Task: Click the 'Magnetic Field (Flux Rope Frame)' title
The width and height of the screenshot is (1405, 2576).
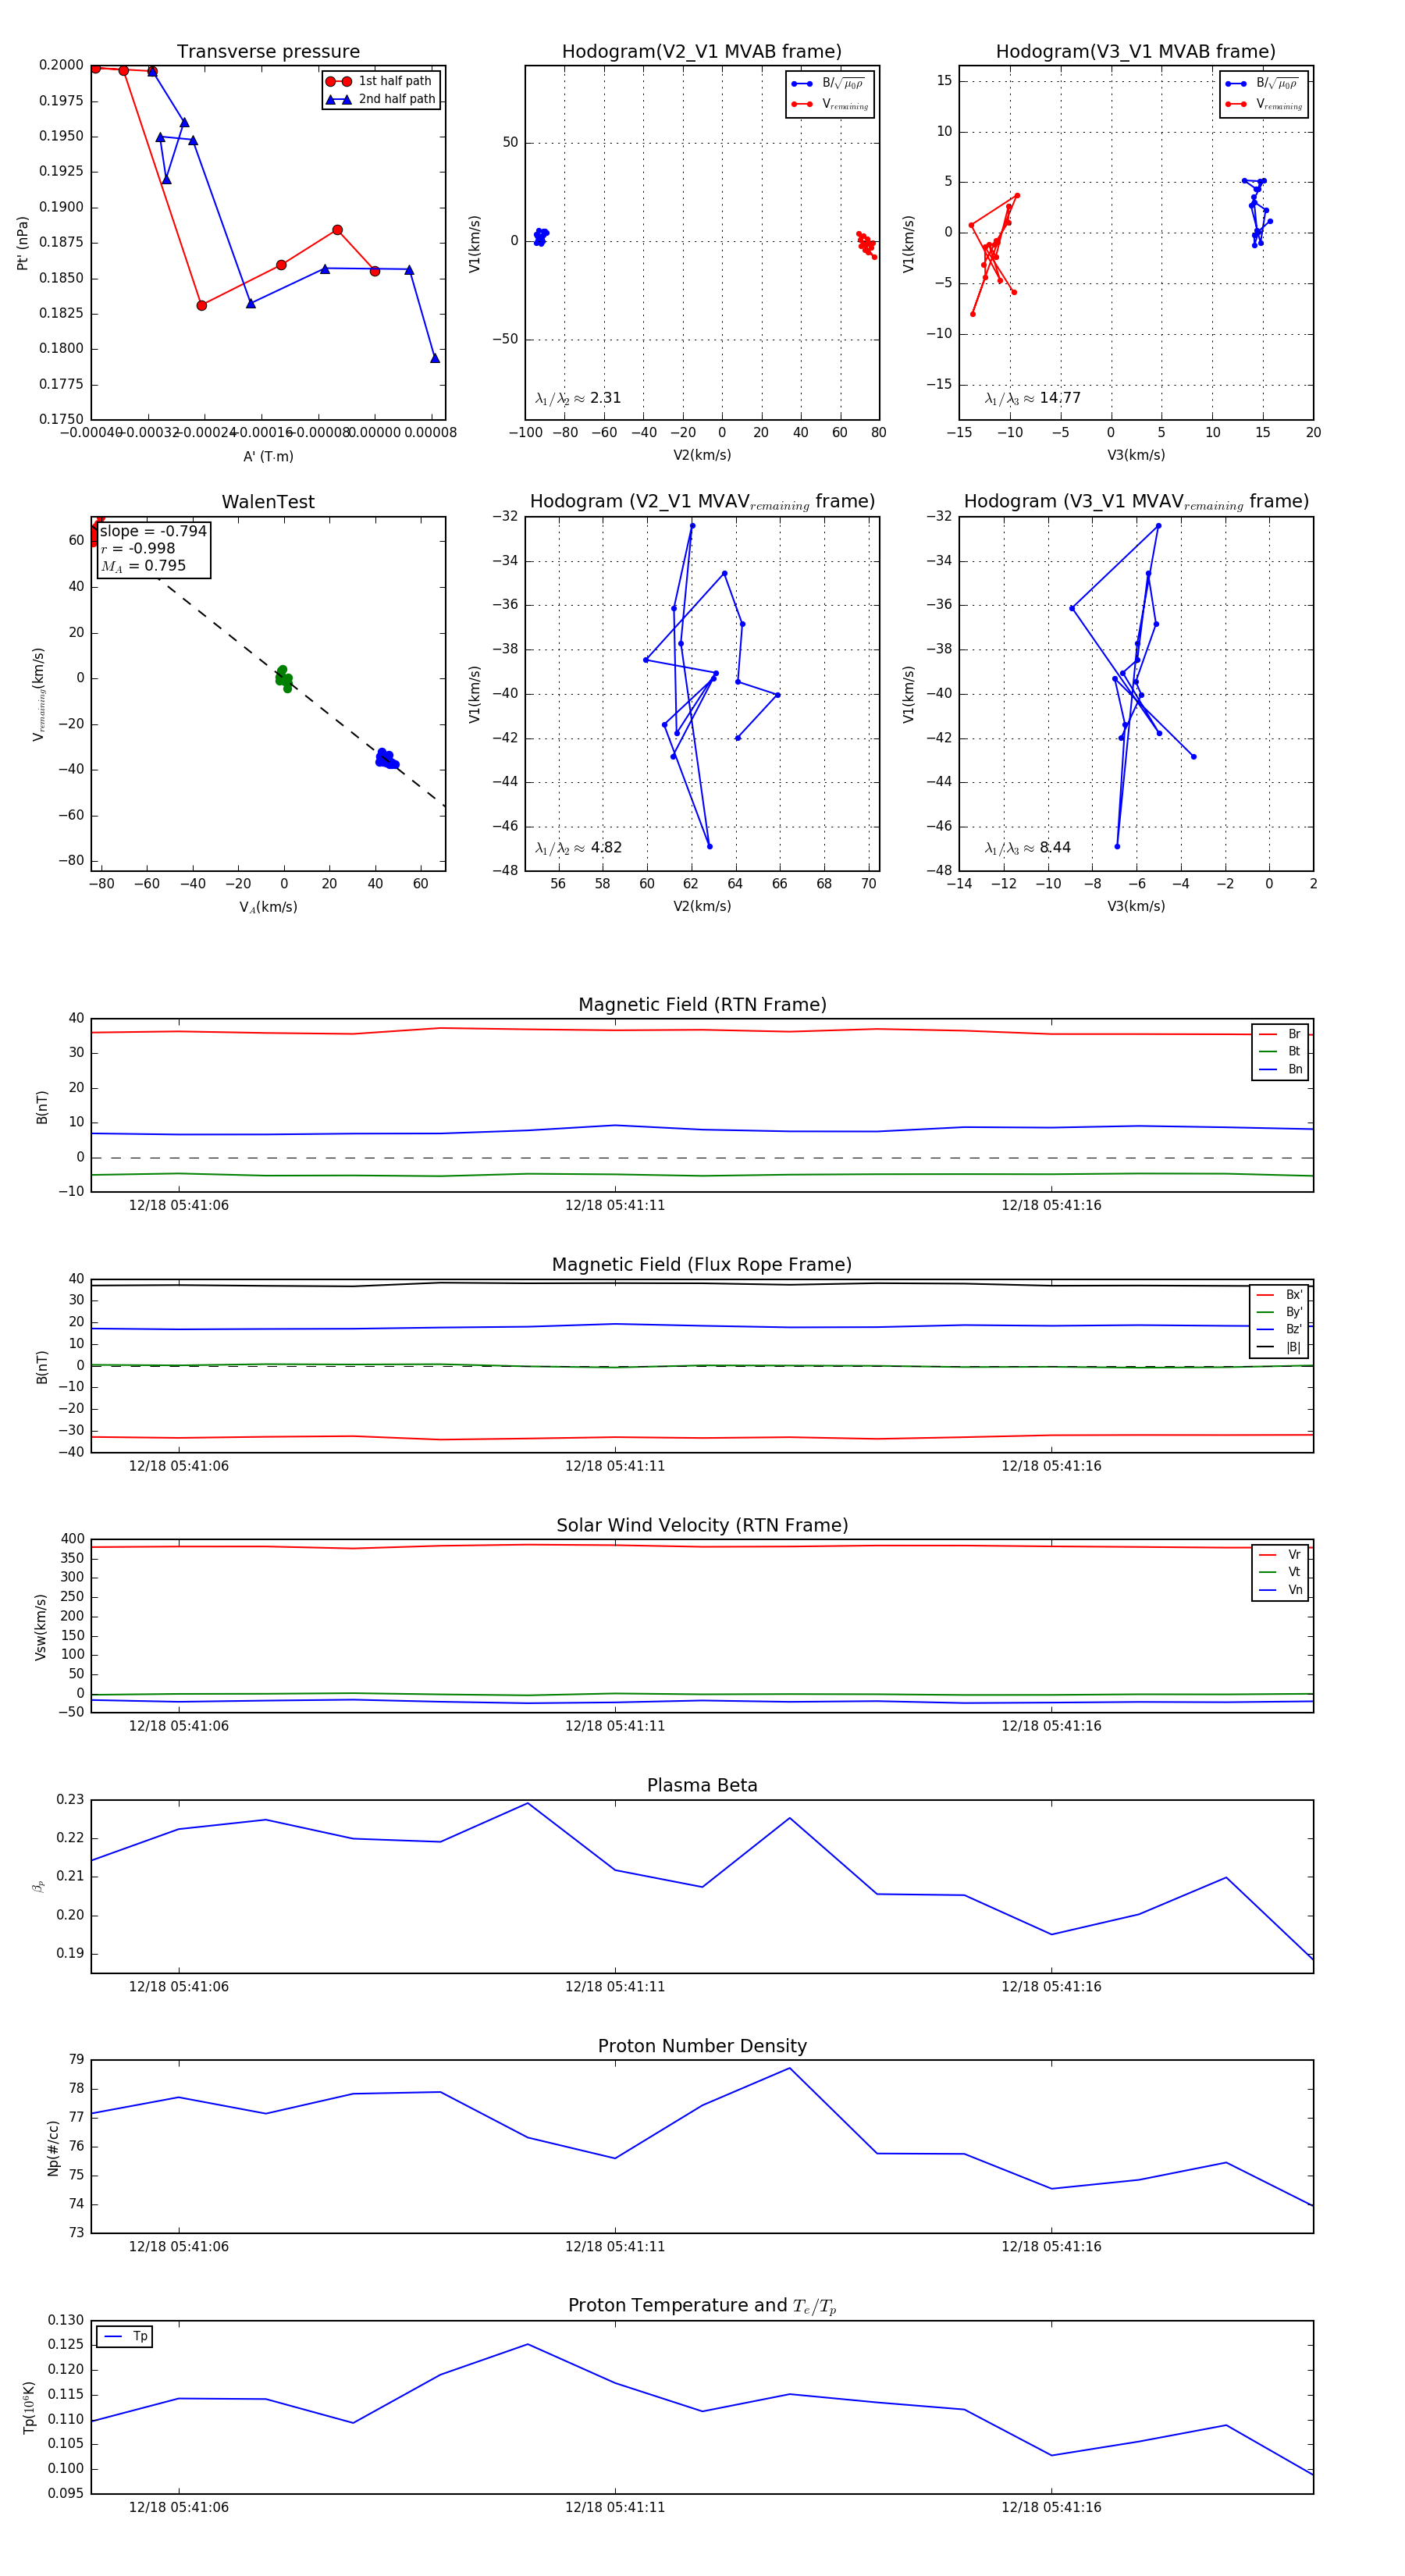Action: click(x=702, y=1264)
